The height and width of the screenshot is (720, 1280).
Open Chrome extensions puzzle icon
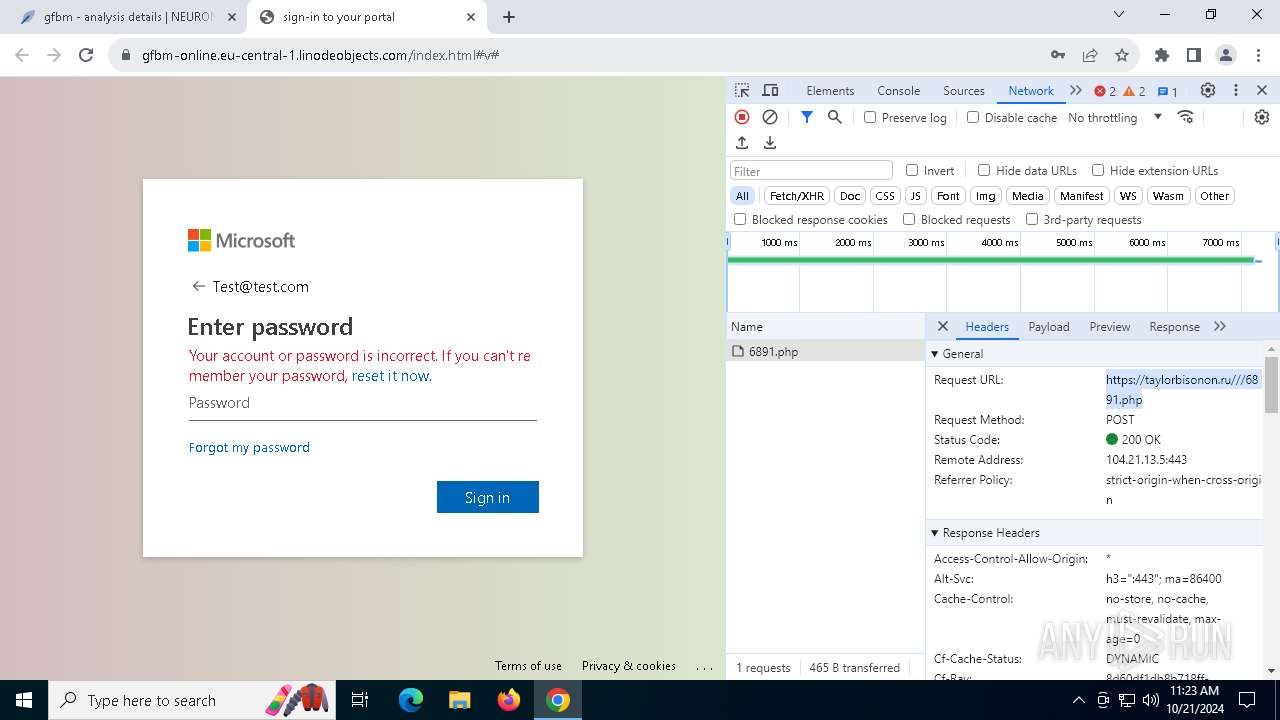(x=1162, y=55)
